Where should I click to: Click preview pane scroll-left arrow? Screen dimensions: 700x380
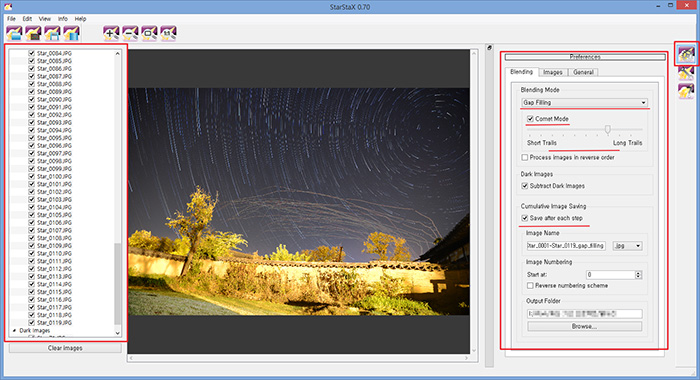(x=131, y=358)
